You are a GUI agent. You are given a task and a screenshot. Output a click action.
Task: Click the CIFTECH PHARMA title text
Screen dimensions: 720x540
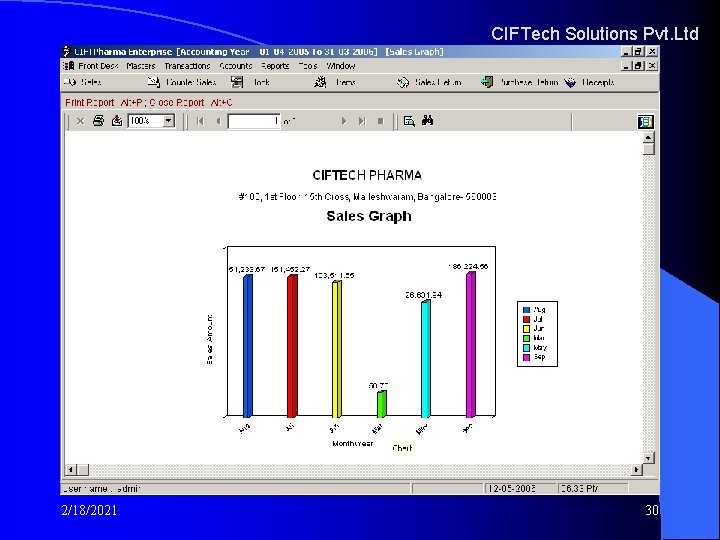tap(367, 175)
